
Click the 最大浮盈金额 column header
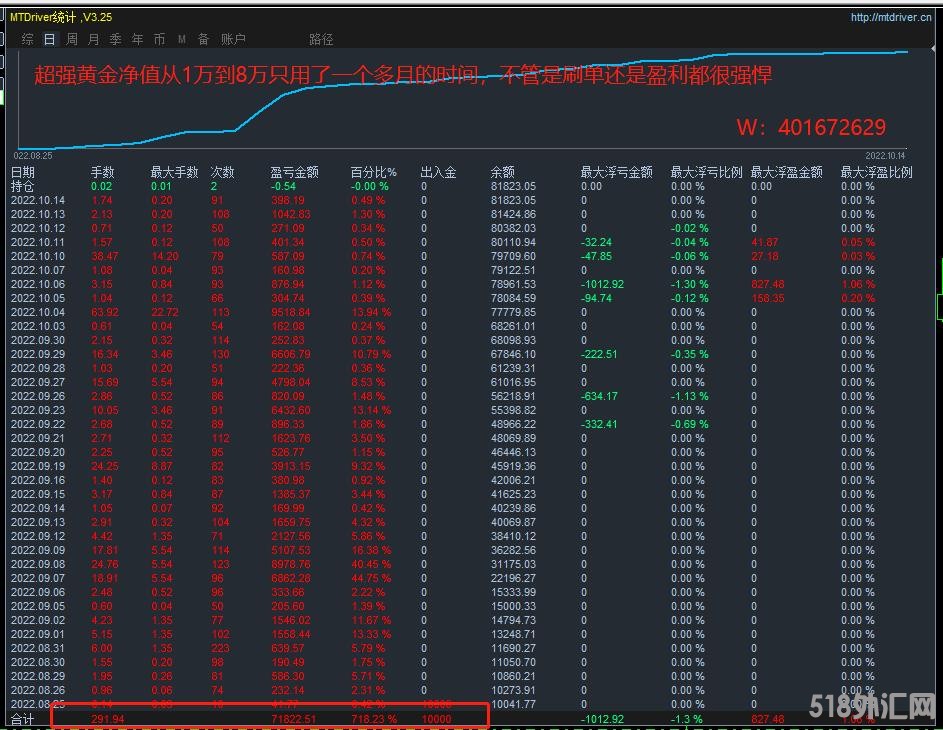click(787, 173)
